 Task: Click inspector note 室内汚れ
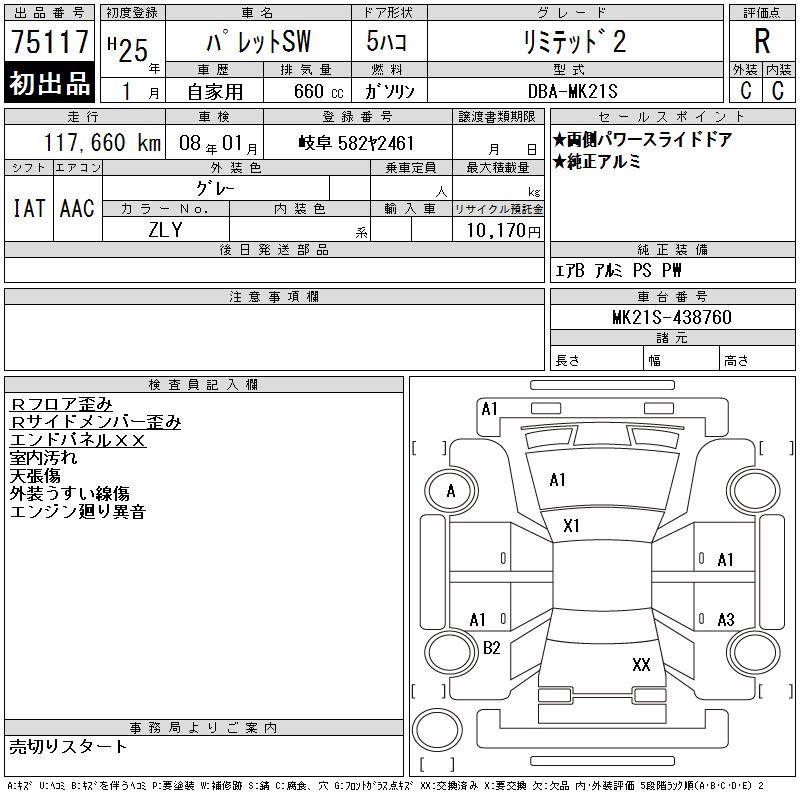point(43,458)
